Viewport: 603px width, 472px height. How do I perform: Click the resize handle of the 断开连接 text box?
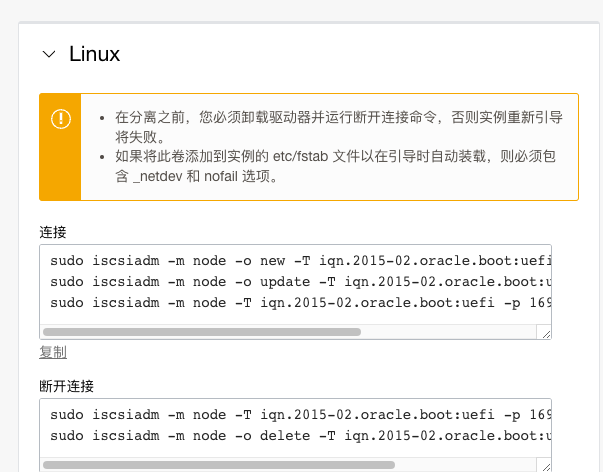544,465
